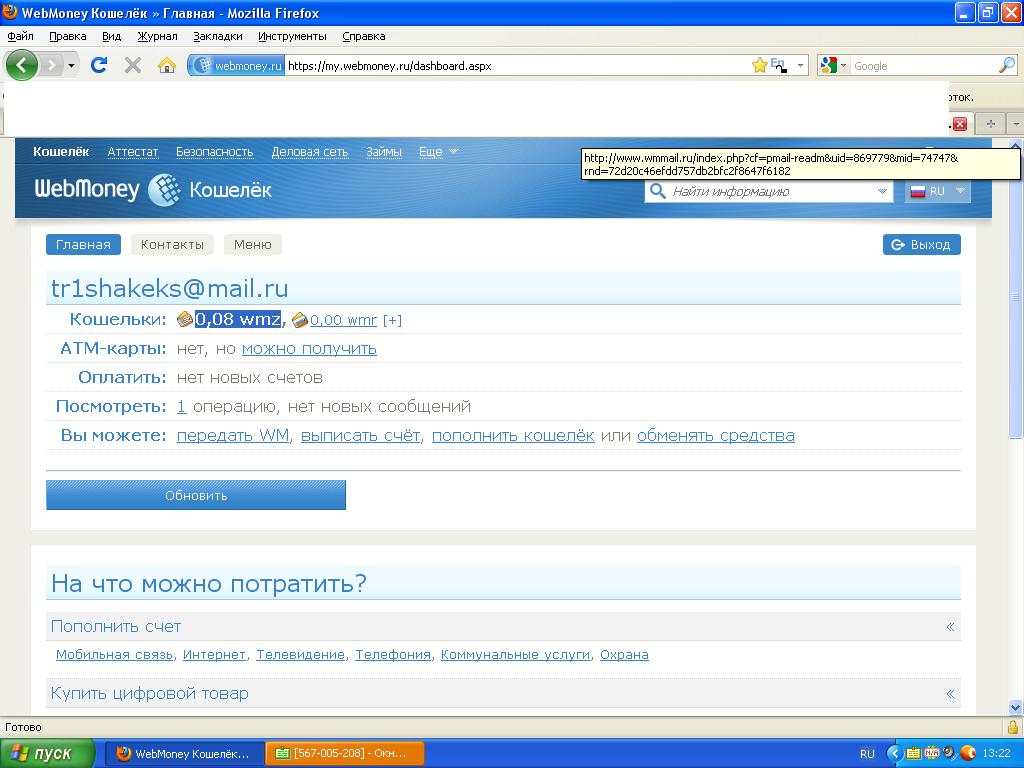Expand the Еще dropdown menu
The width and height of the screenshot is (1024, 768).
click(438, 152)
